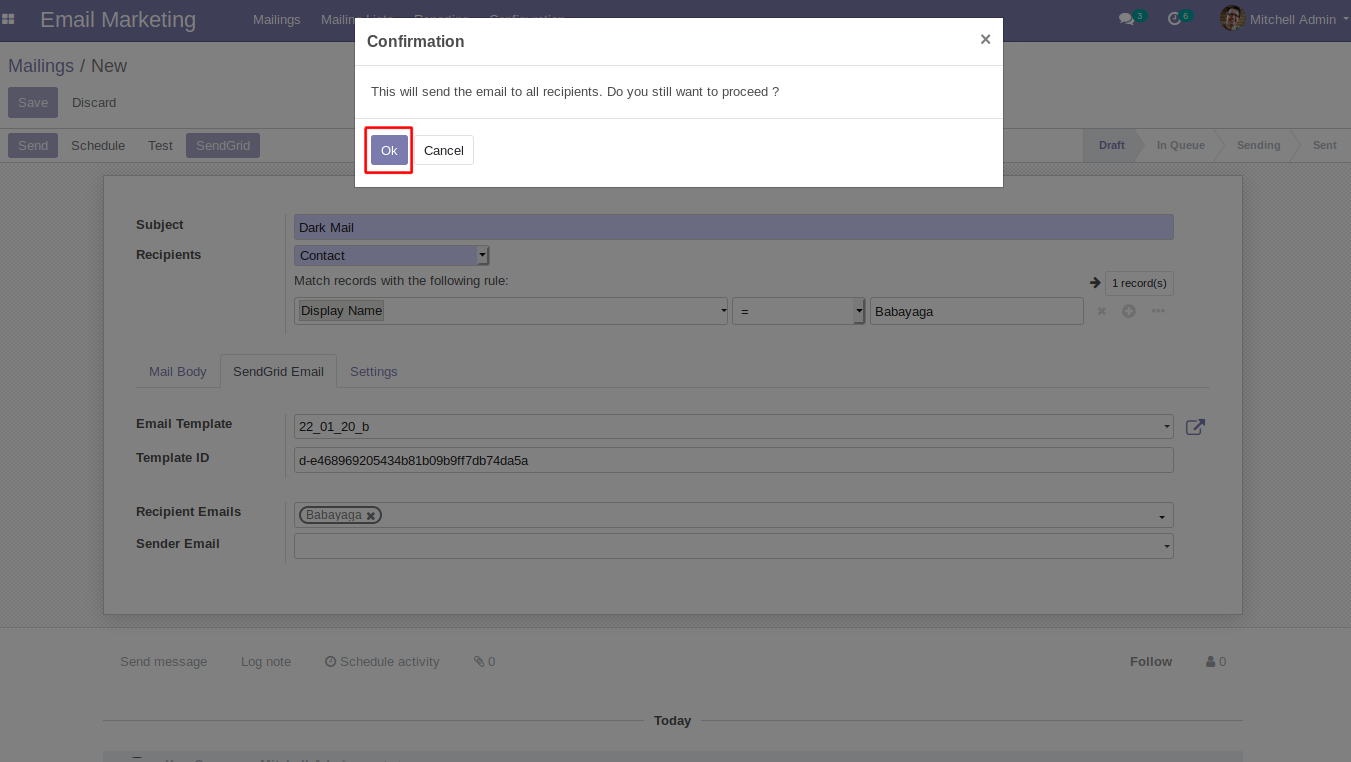Click the Send button in toolbar
1351x762 pixels.
[33, 146]
